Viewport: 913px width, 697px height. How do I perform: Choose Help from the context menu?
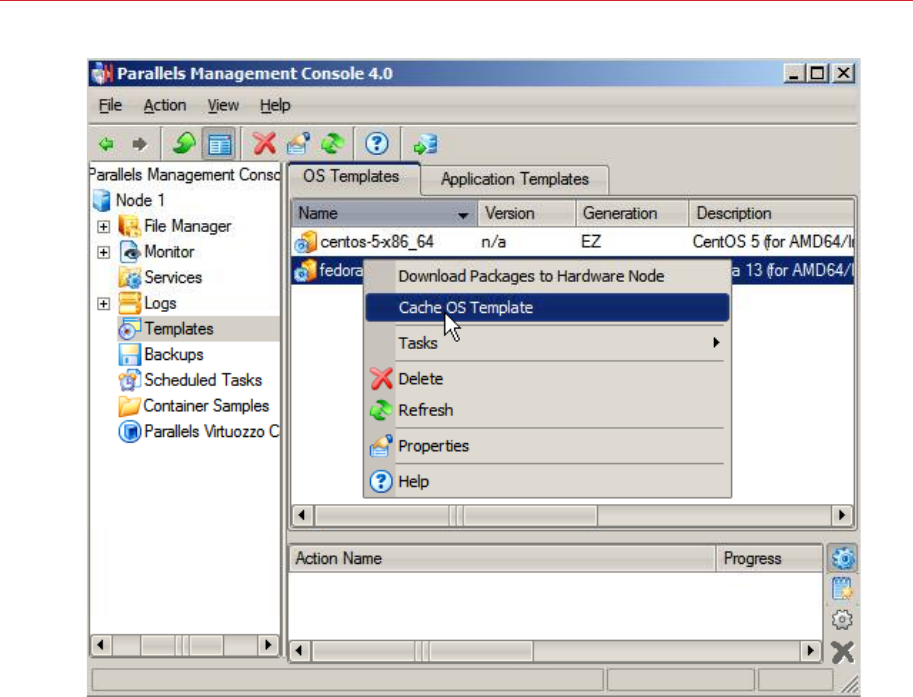[547, 482]
